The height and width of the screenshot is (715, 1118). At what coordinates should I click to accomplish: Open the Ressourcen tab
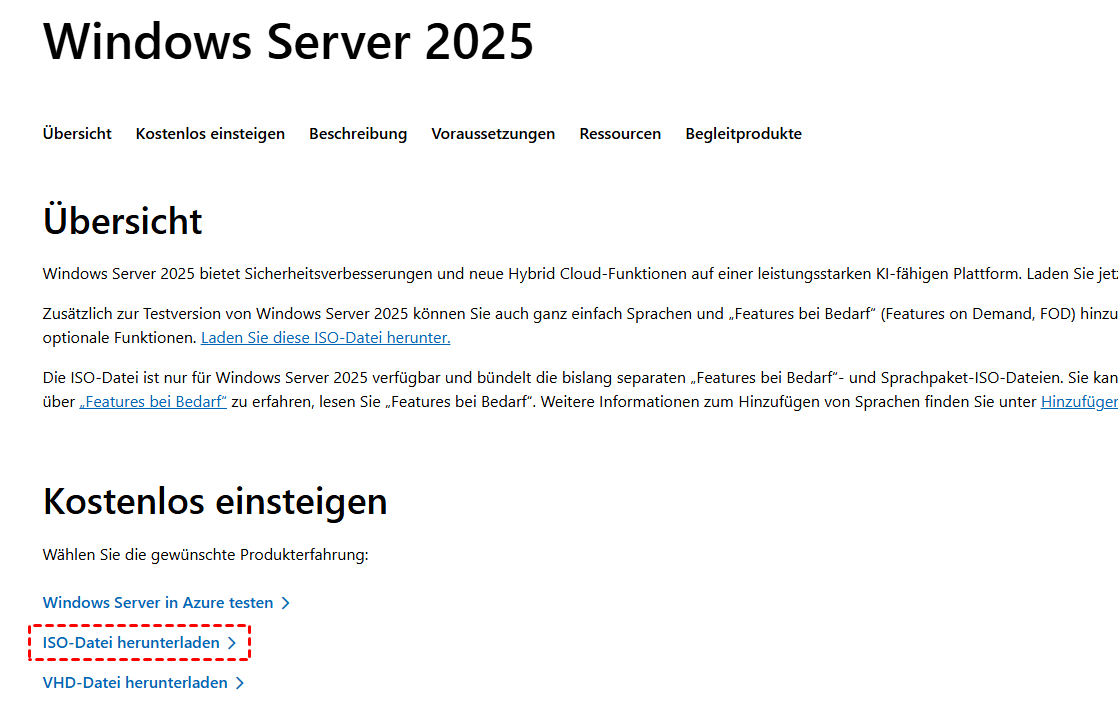(x=620, y=134)
